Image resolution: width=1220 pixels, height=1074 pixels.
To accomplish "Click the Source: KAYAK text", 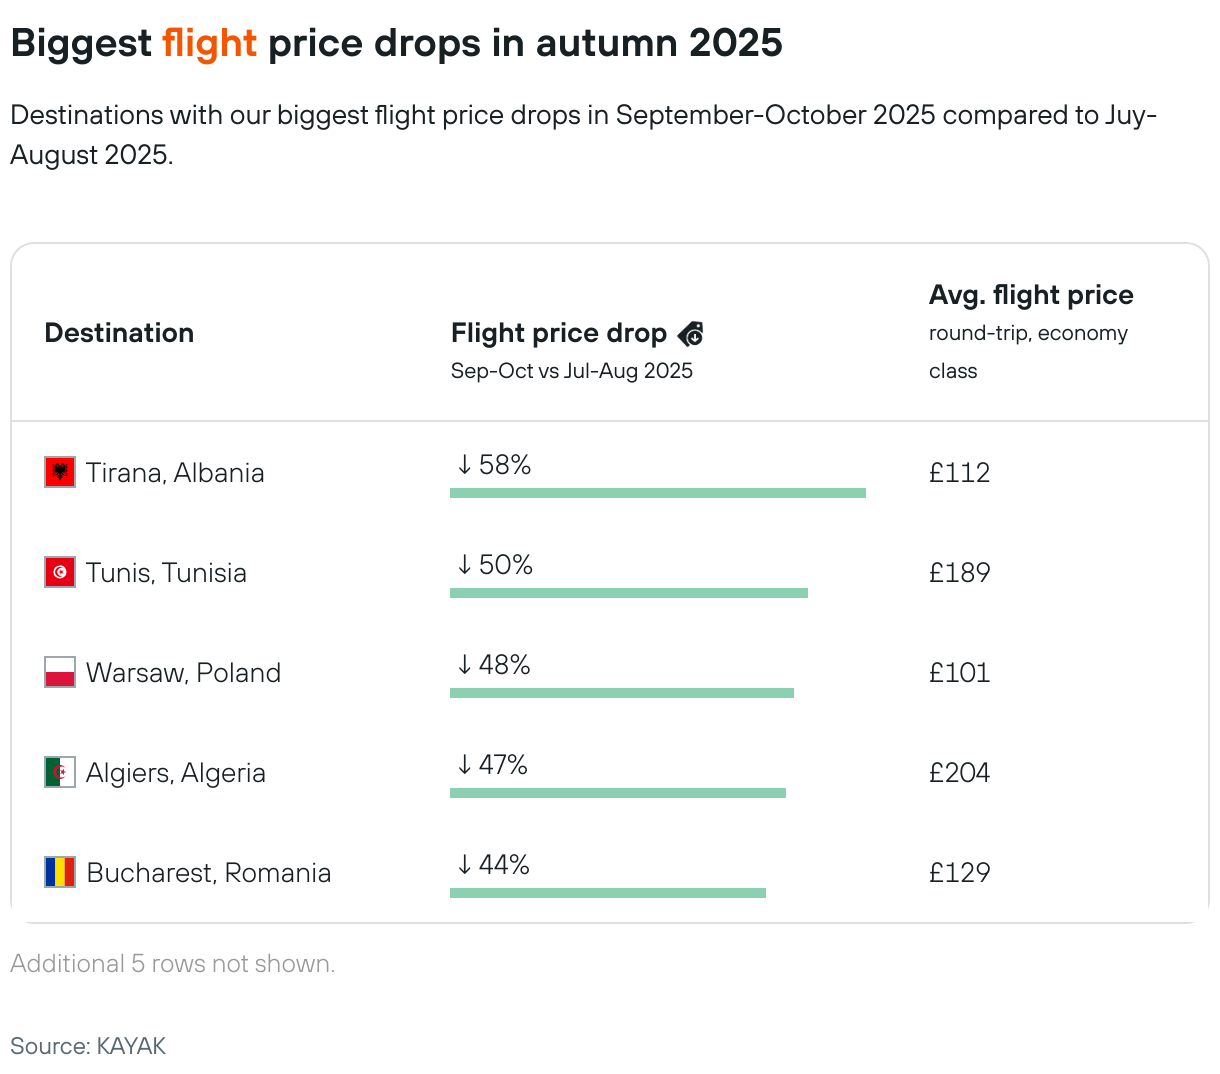I will 88,1046.
